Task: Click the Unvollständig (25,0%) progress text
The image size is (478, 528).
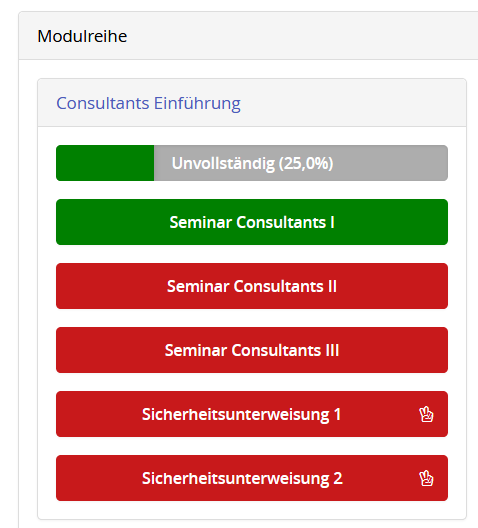Action: click(x=252, y=163)
